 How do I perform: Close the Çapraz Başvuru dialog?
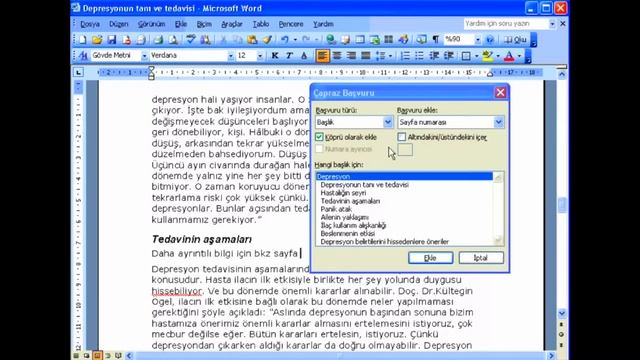[500, 93]
